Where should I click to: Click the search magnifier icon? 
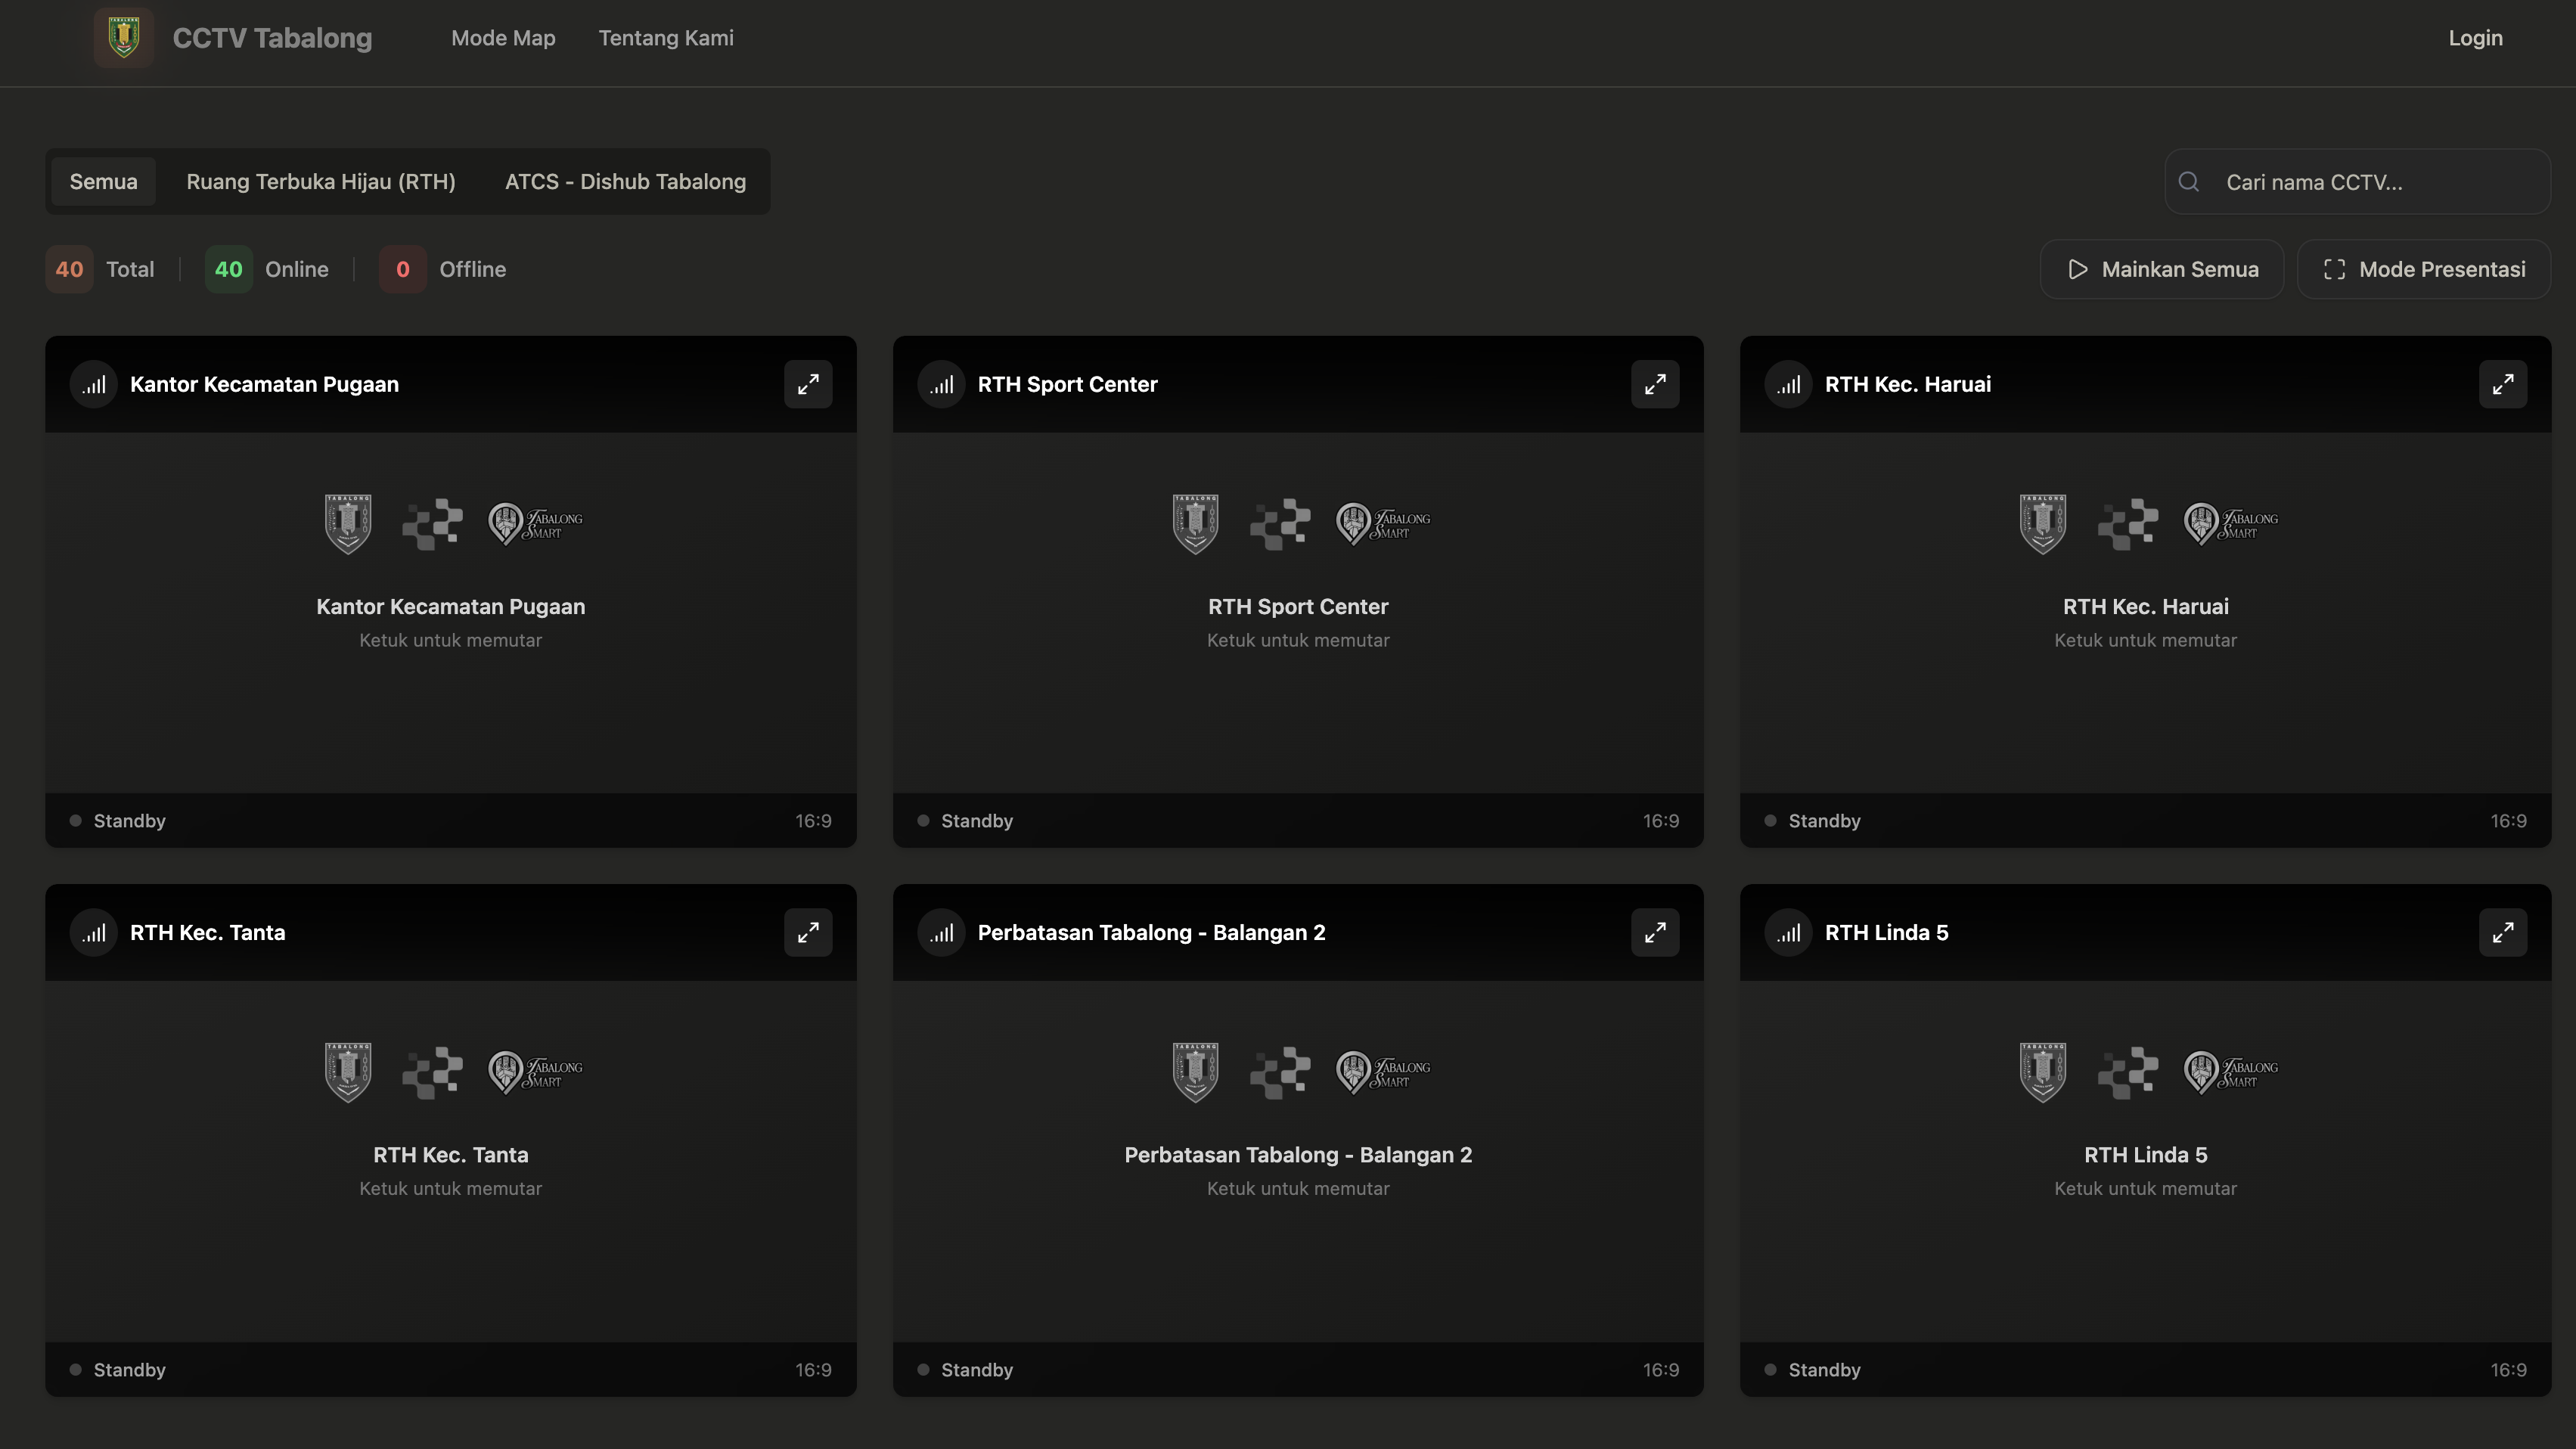[2189, 182]
